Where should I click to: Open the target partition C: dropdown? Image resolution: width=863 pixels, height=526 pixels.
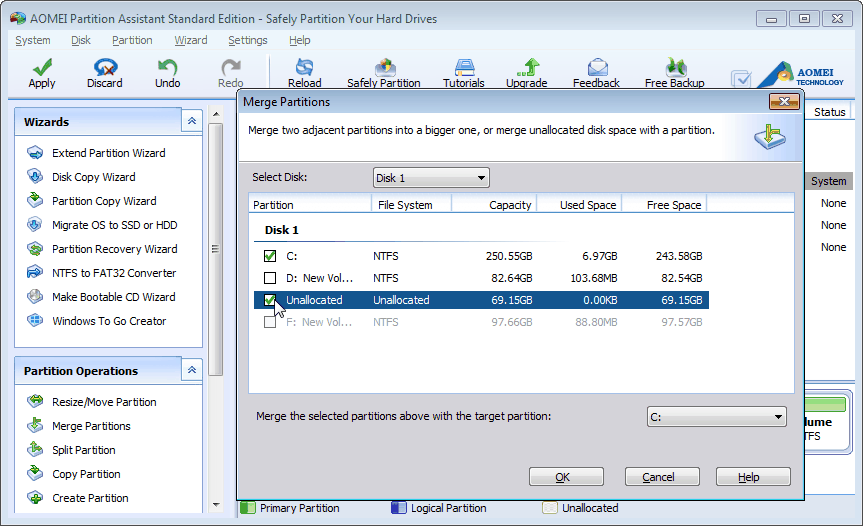(x=717, y=417)
